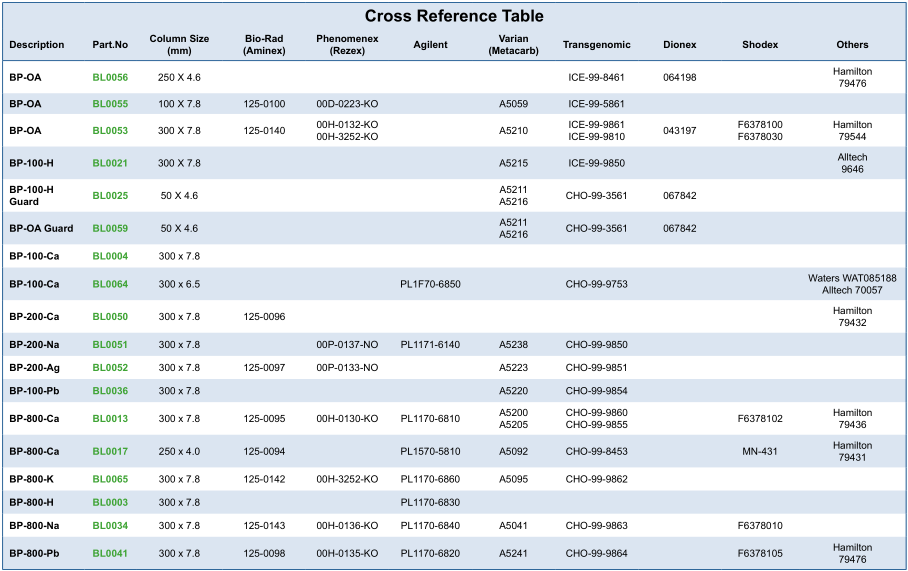
Task: Select the Description column header
Action: click(x=36, y=45)
